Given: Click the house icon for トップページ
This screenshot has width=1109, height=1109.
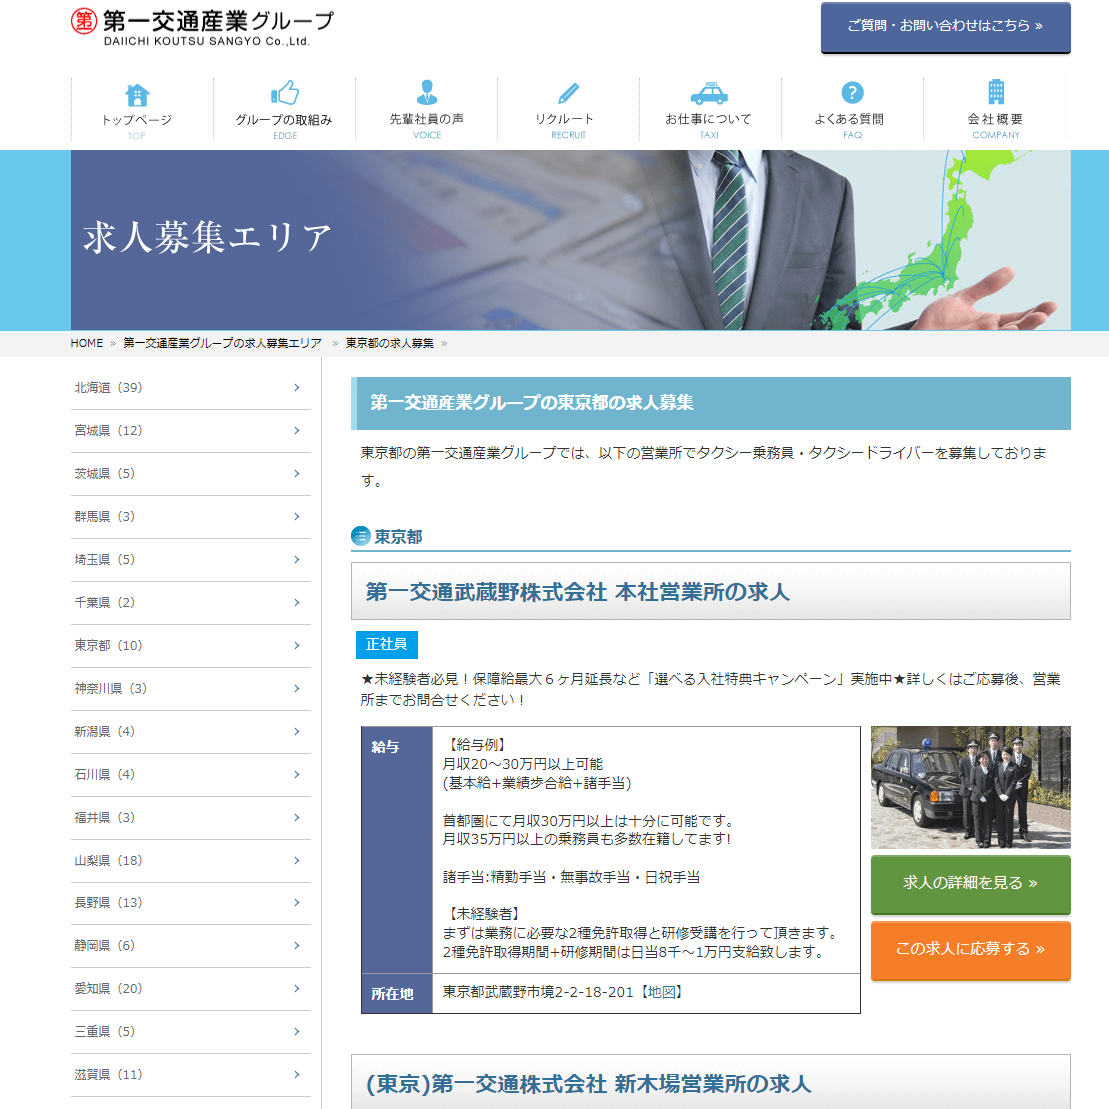Looking at the screenshot, I should [137, 94].
